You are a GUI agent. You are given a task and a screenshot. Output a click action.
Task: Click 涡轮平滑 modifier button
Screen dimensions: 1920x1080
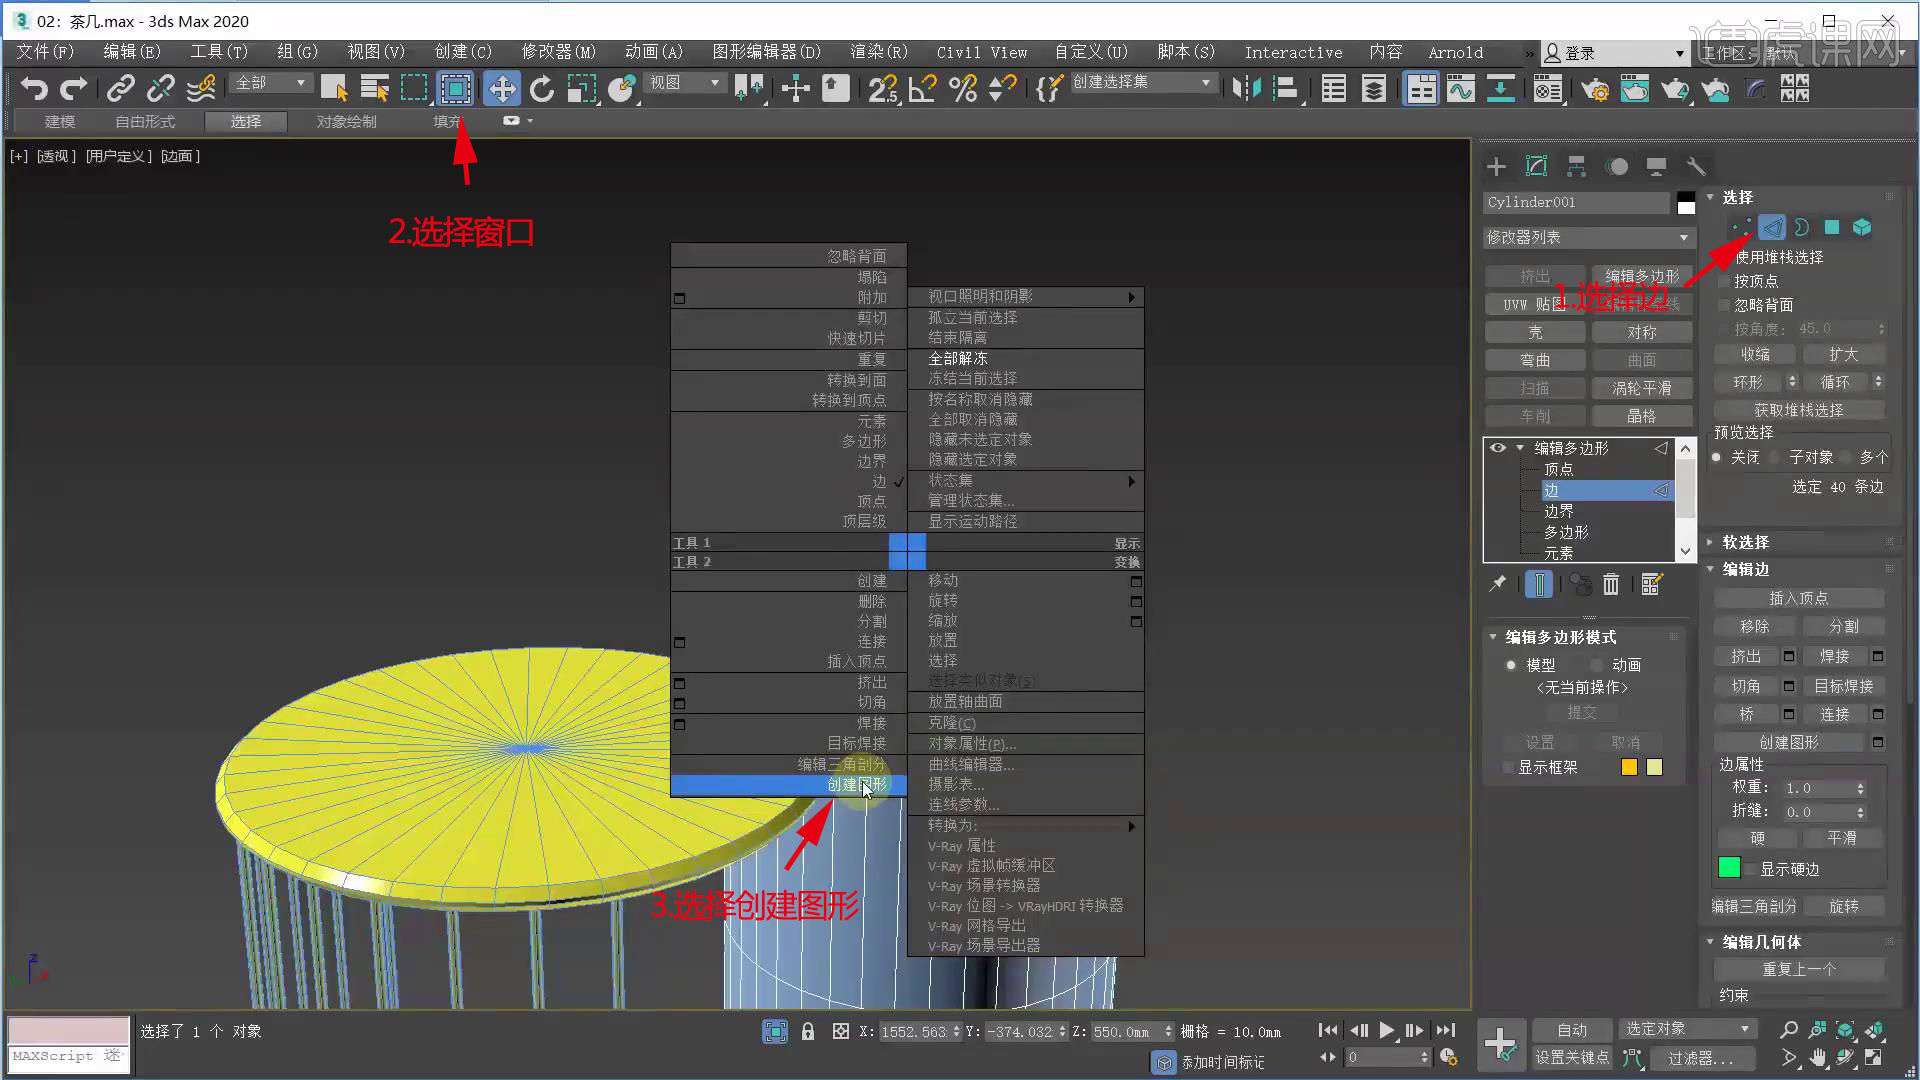coord(1641,388)
